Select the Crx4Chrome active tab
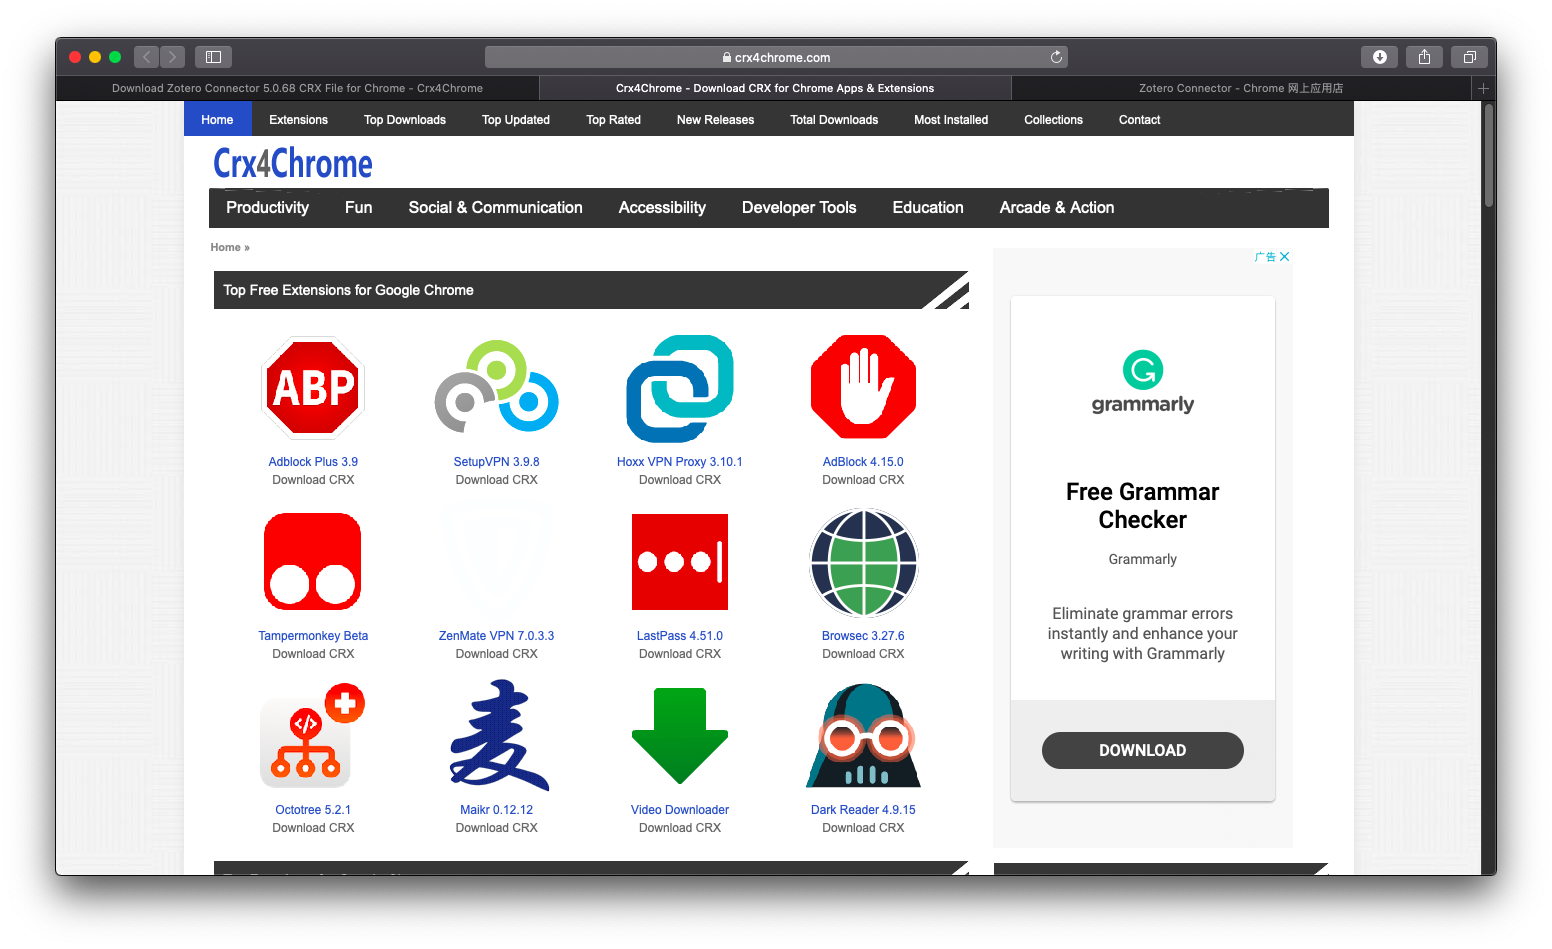This screenshot has height=949, width=1552. point(775,88)
